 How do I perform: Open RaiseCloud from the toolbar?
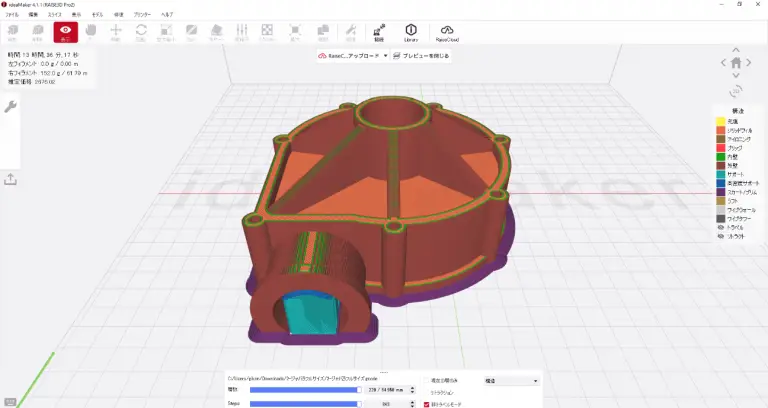[447, 33]
